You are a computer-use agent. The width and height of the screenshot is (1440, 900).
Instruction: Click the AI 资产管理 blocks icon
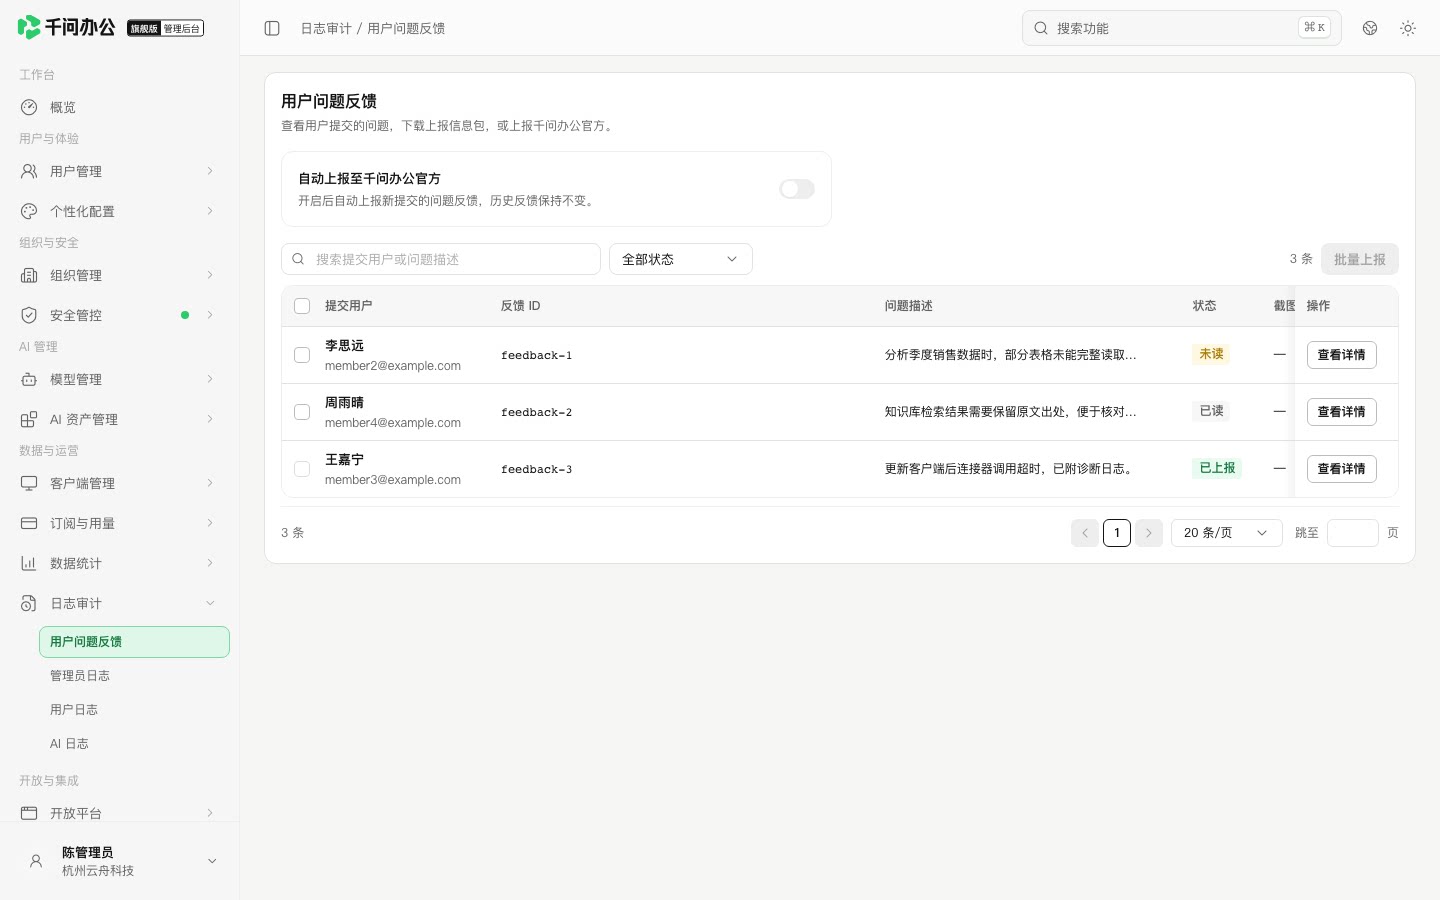tap(29, 419)
